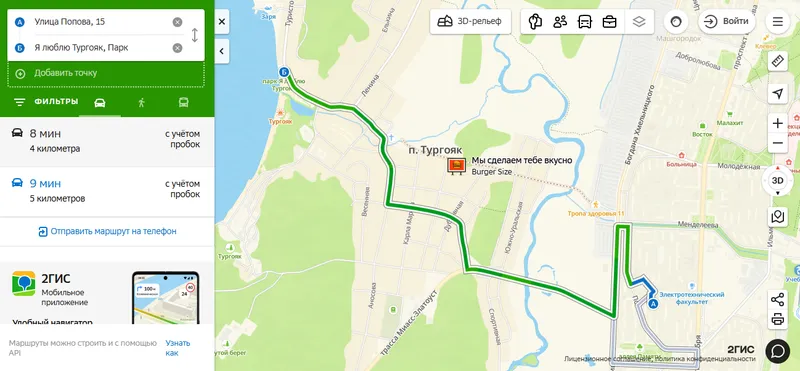Select the car route mode tab
800x371 pixels.
click(100, 103)
